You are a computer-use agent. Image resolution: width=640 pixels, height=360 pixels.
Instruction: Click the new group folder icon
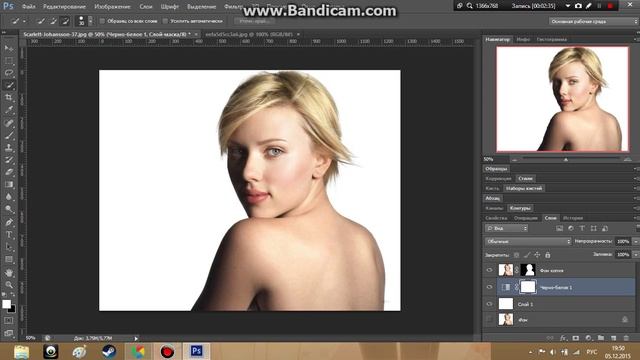click(x=601, y=338)
